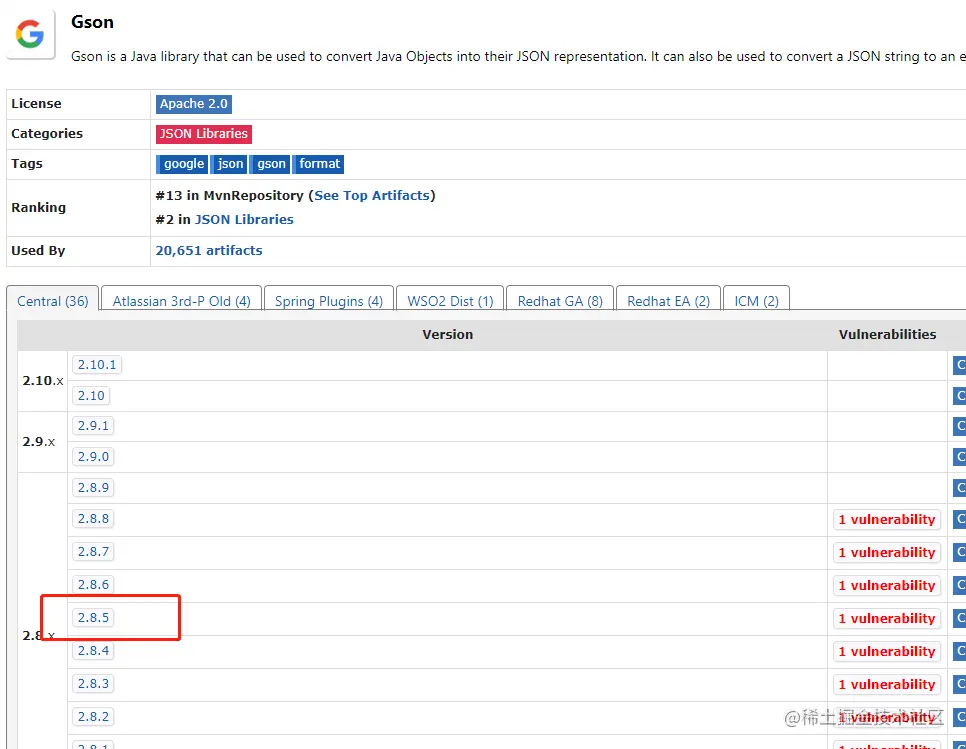Switch to the Central (36) tab
Image resolution: width=966 pixels, height=749 pixels.
52,301
